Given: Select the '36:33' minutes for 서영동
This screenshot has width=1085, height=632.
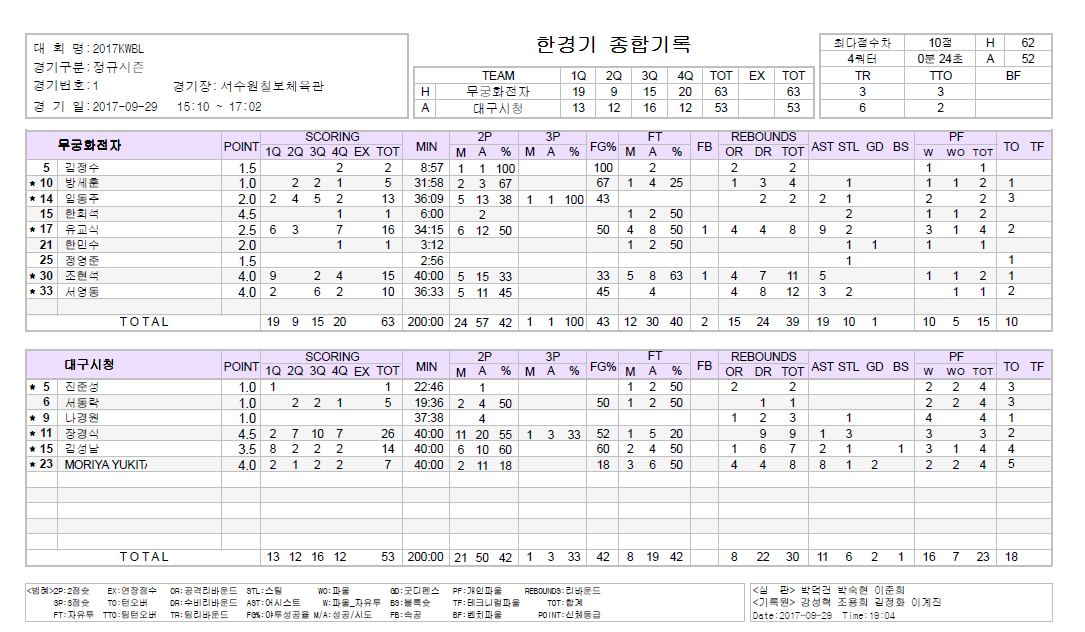Looking at the screenshot, I should tap(429, 291).
